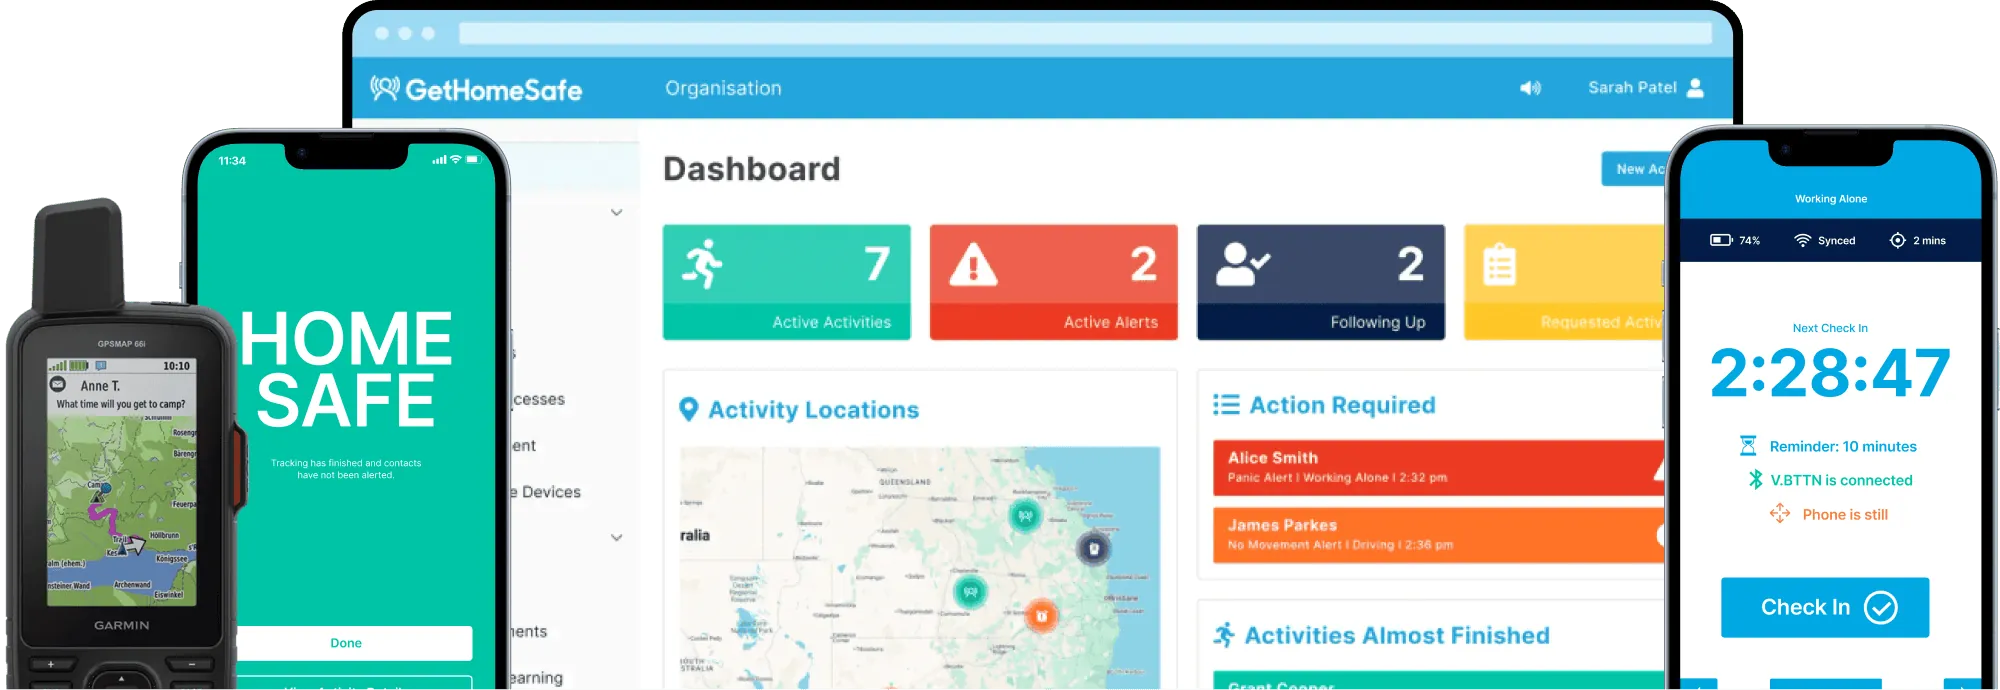2000x690 pixels.
Task: Click the teal map marker in Queensland
Action: click(1024, 516)
